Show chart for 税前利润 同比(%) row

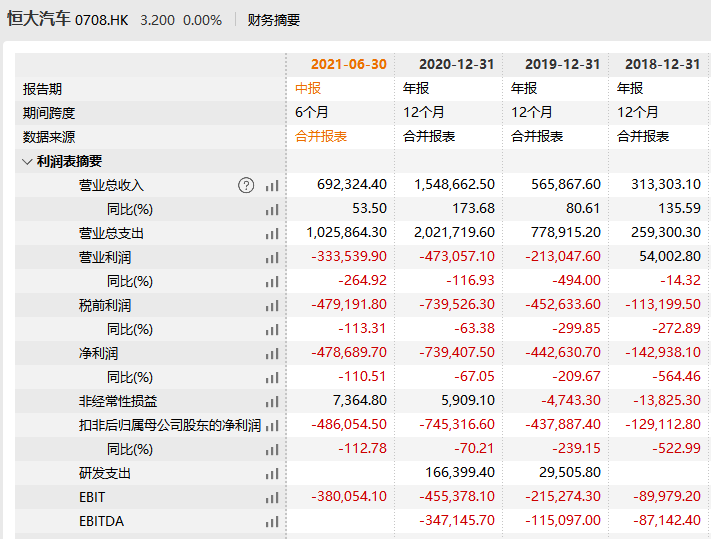272,330
